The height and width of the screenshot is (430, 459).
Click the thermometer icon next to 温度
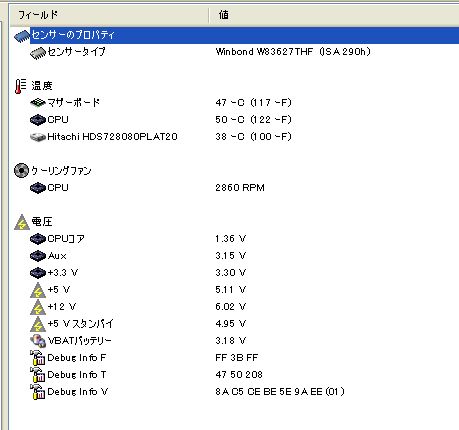20,86
